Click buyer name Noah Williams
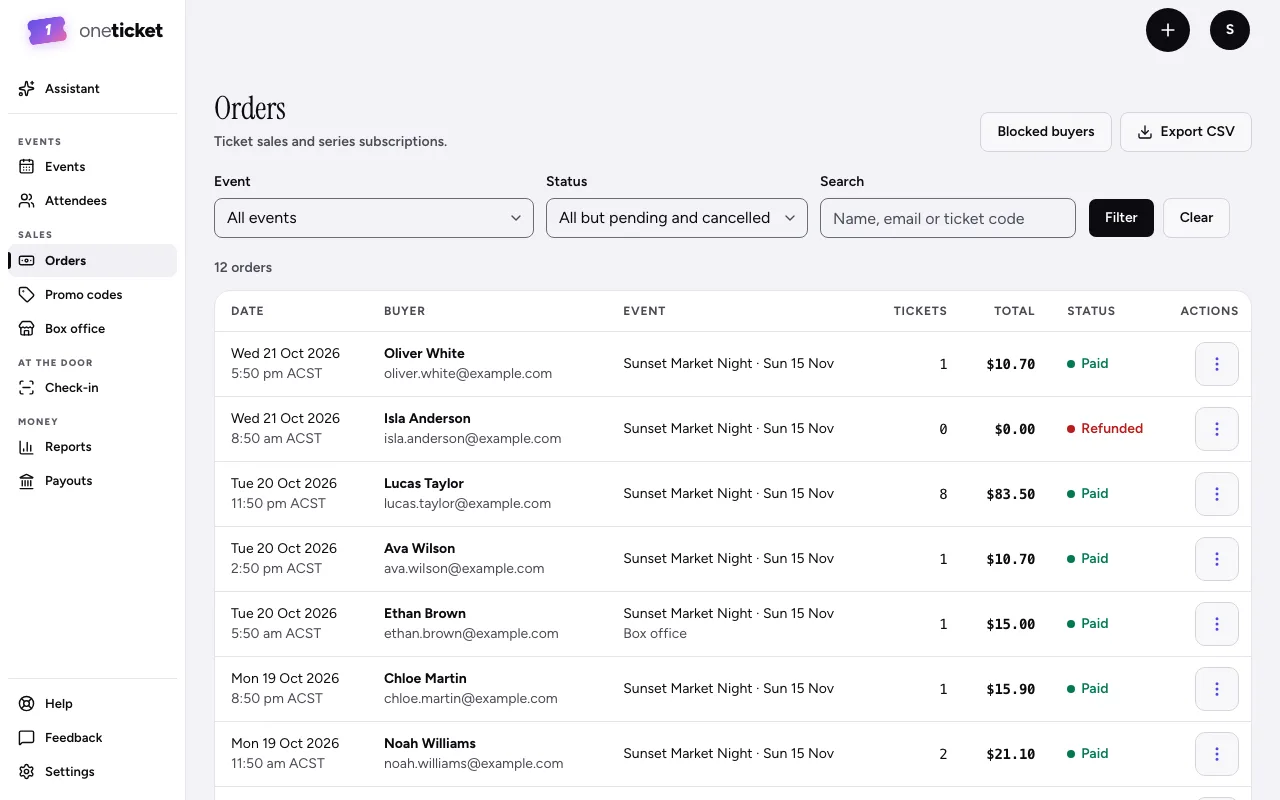1280x800 pixels. click(x=430, y=744)
